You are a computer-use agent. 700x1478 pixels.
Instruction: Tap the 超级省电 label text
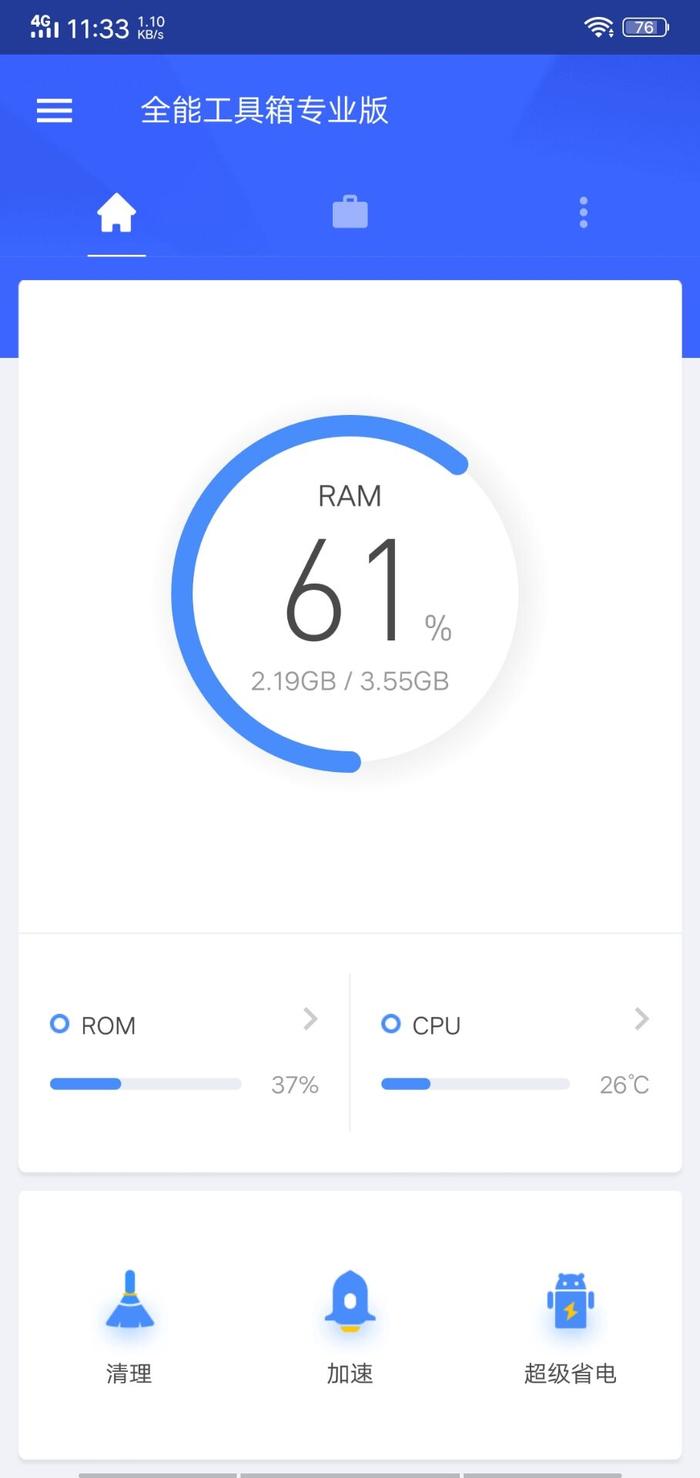coord(570,1374)
